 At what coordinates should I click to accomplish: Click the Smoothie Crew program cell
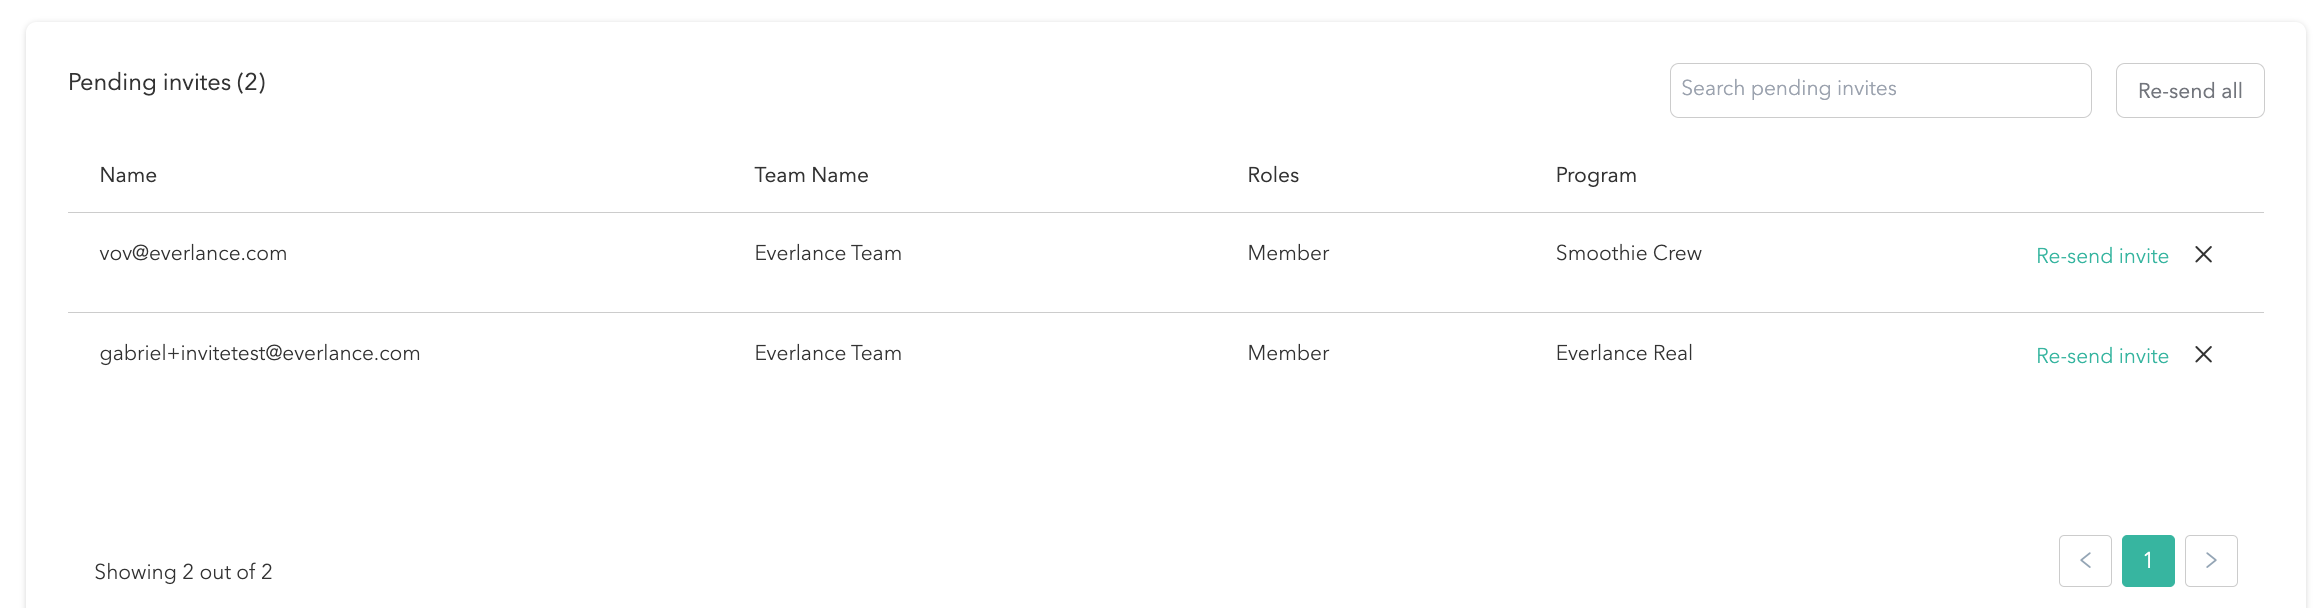pos(1628,253)
